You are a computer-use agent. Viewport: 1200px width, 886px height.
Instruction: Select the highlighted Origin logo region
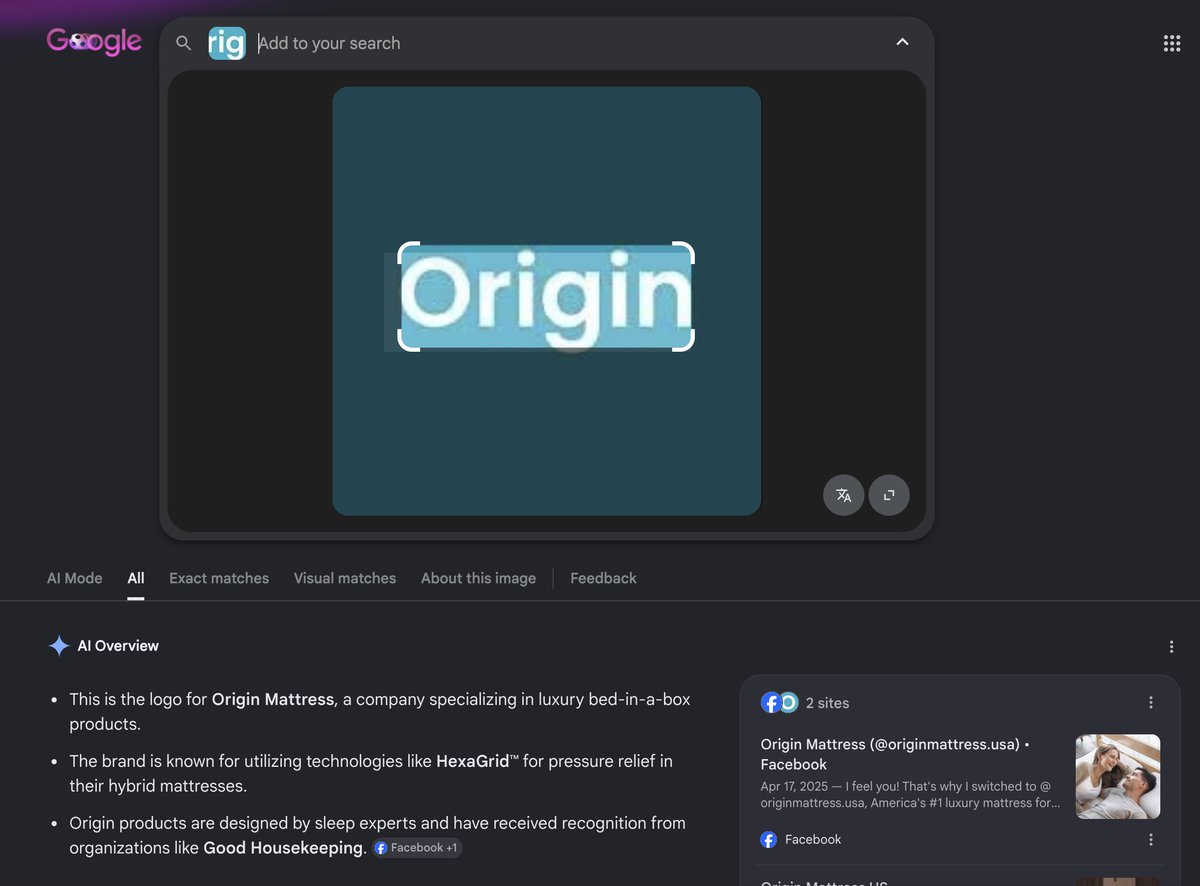tap(546, 297)
